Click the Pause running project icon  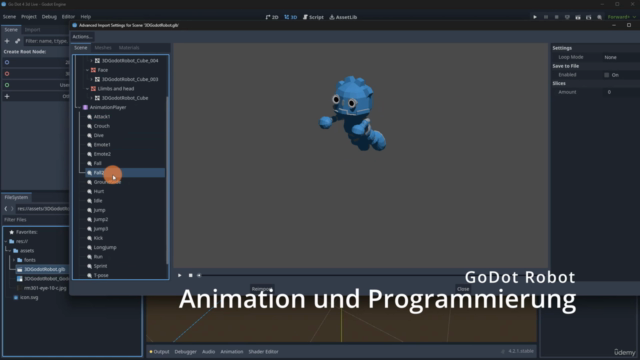tap(546, 17)
